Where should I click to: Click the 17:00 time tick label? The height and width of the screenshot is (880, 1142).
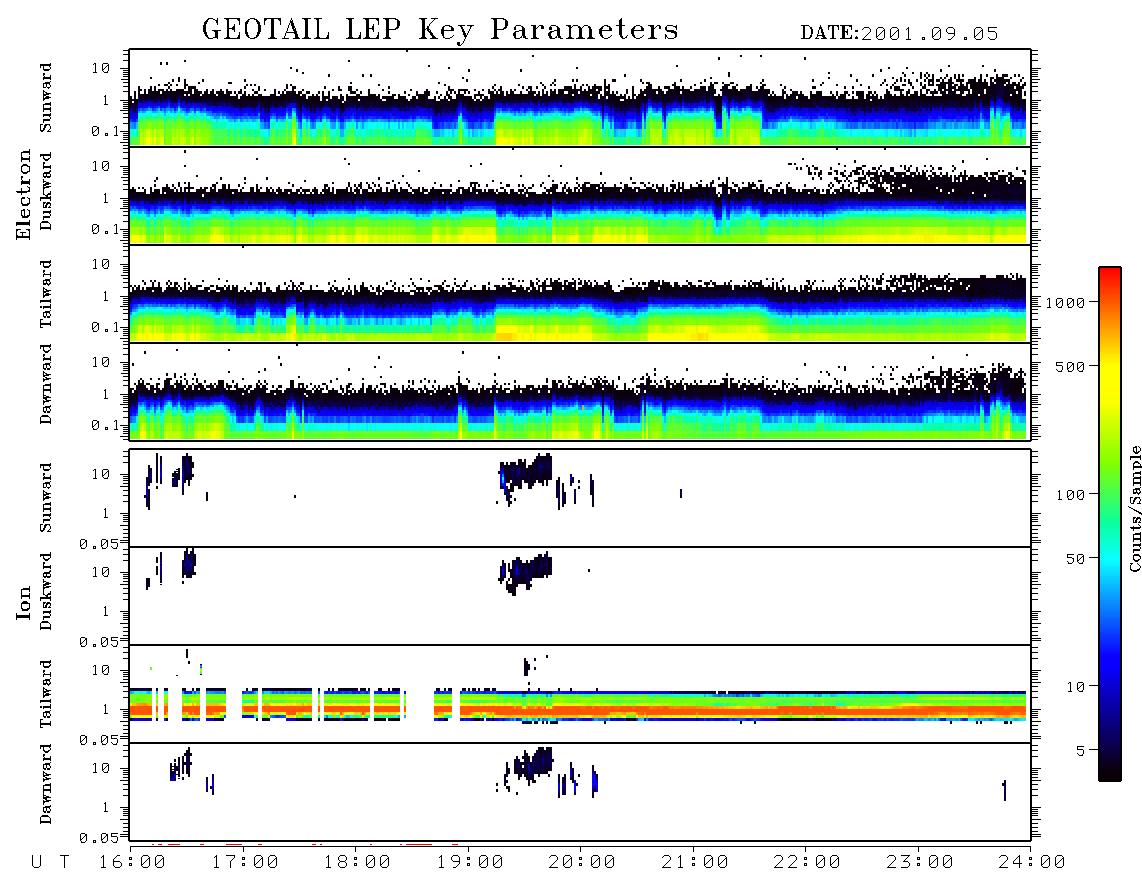tap(245, 862)
